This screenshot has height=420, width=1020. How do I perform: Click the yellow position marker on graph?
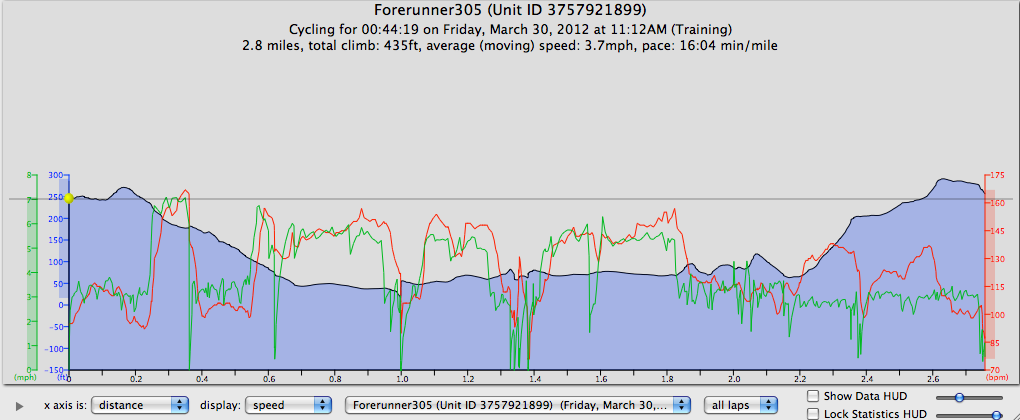[x=69, y=199]
